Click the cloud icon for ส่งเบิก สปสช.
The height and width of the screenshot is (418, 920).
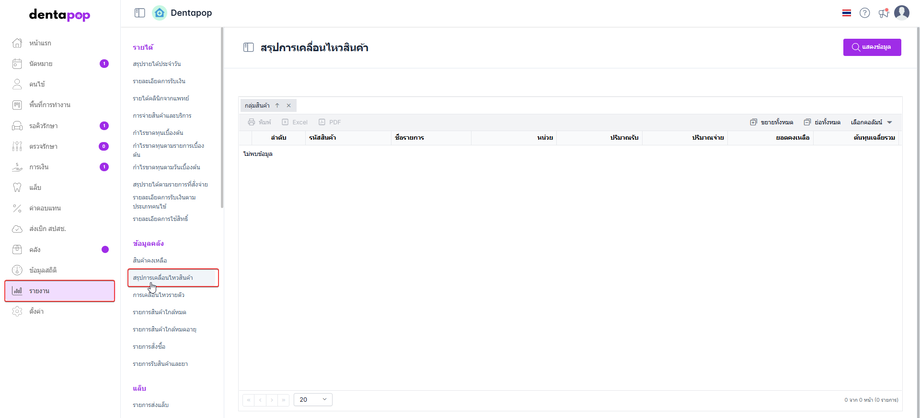pos(17,228)
